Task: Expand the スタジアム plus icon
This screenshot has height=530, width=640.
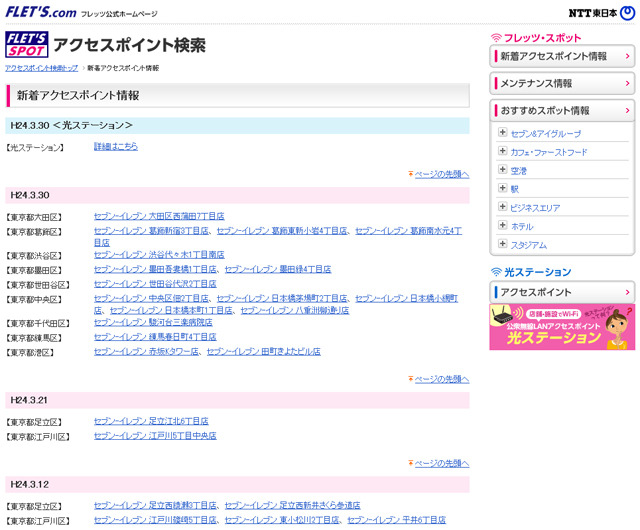Action: [502, 244]
